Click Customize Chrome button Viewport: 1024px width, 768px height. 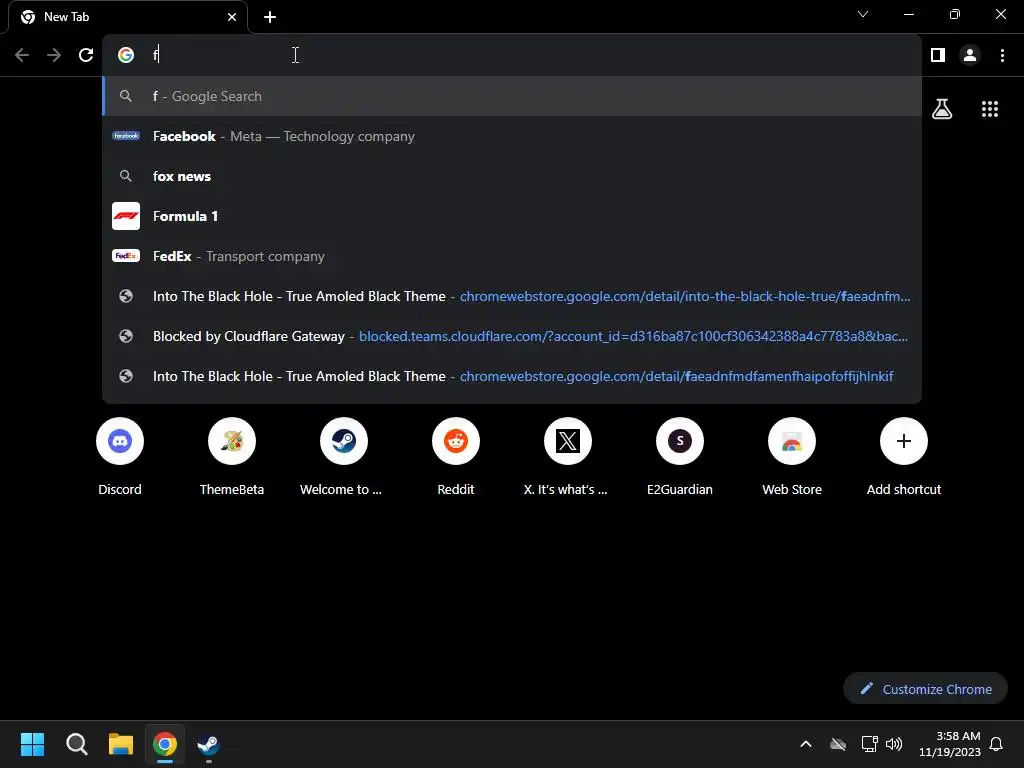point(925,689)
